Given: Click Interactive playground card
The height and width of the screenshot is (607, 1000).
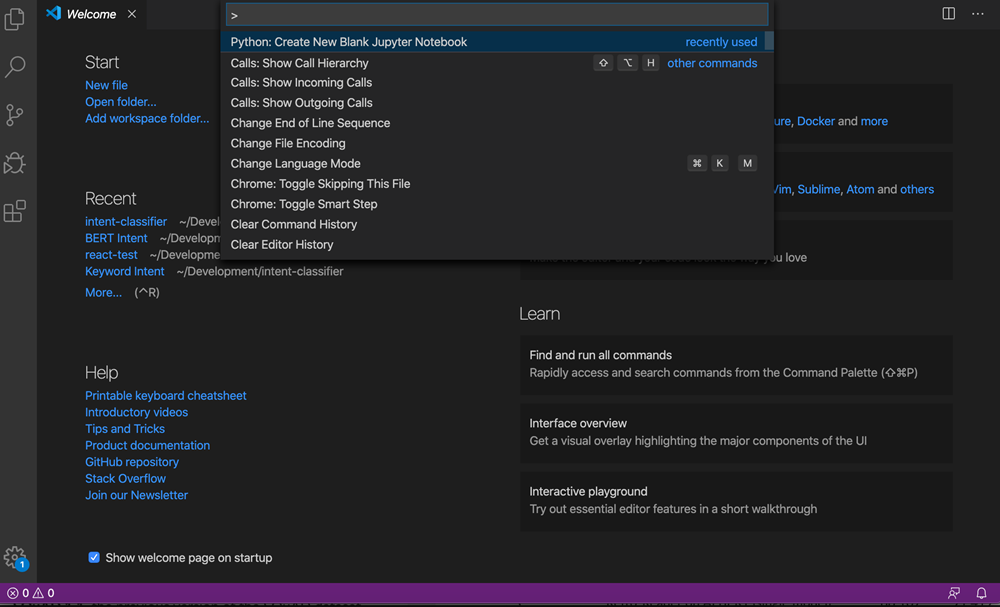Looking at the screenshot, I should [x=737, y=501].
